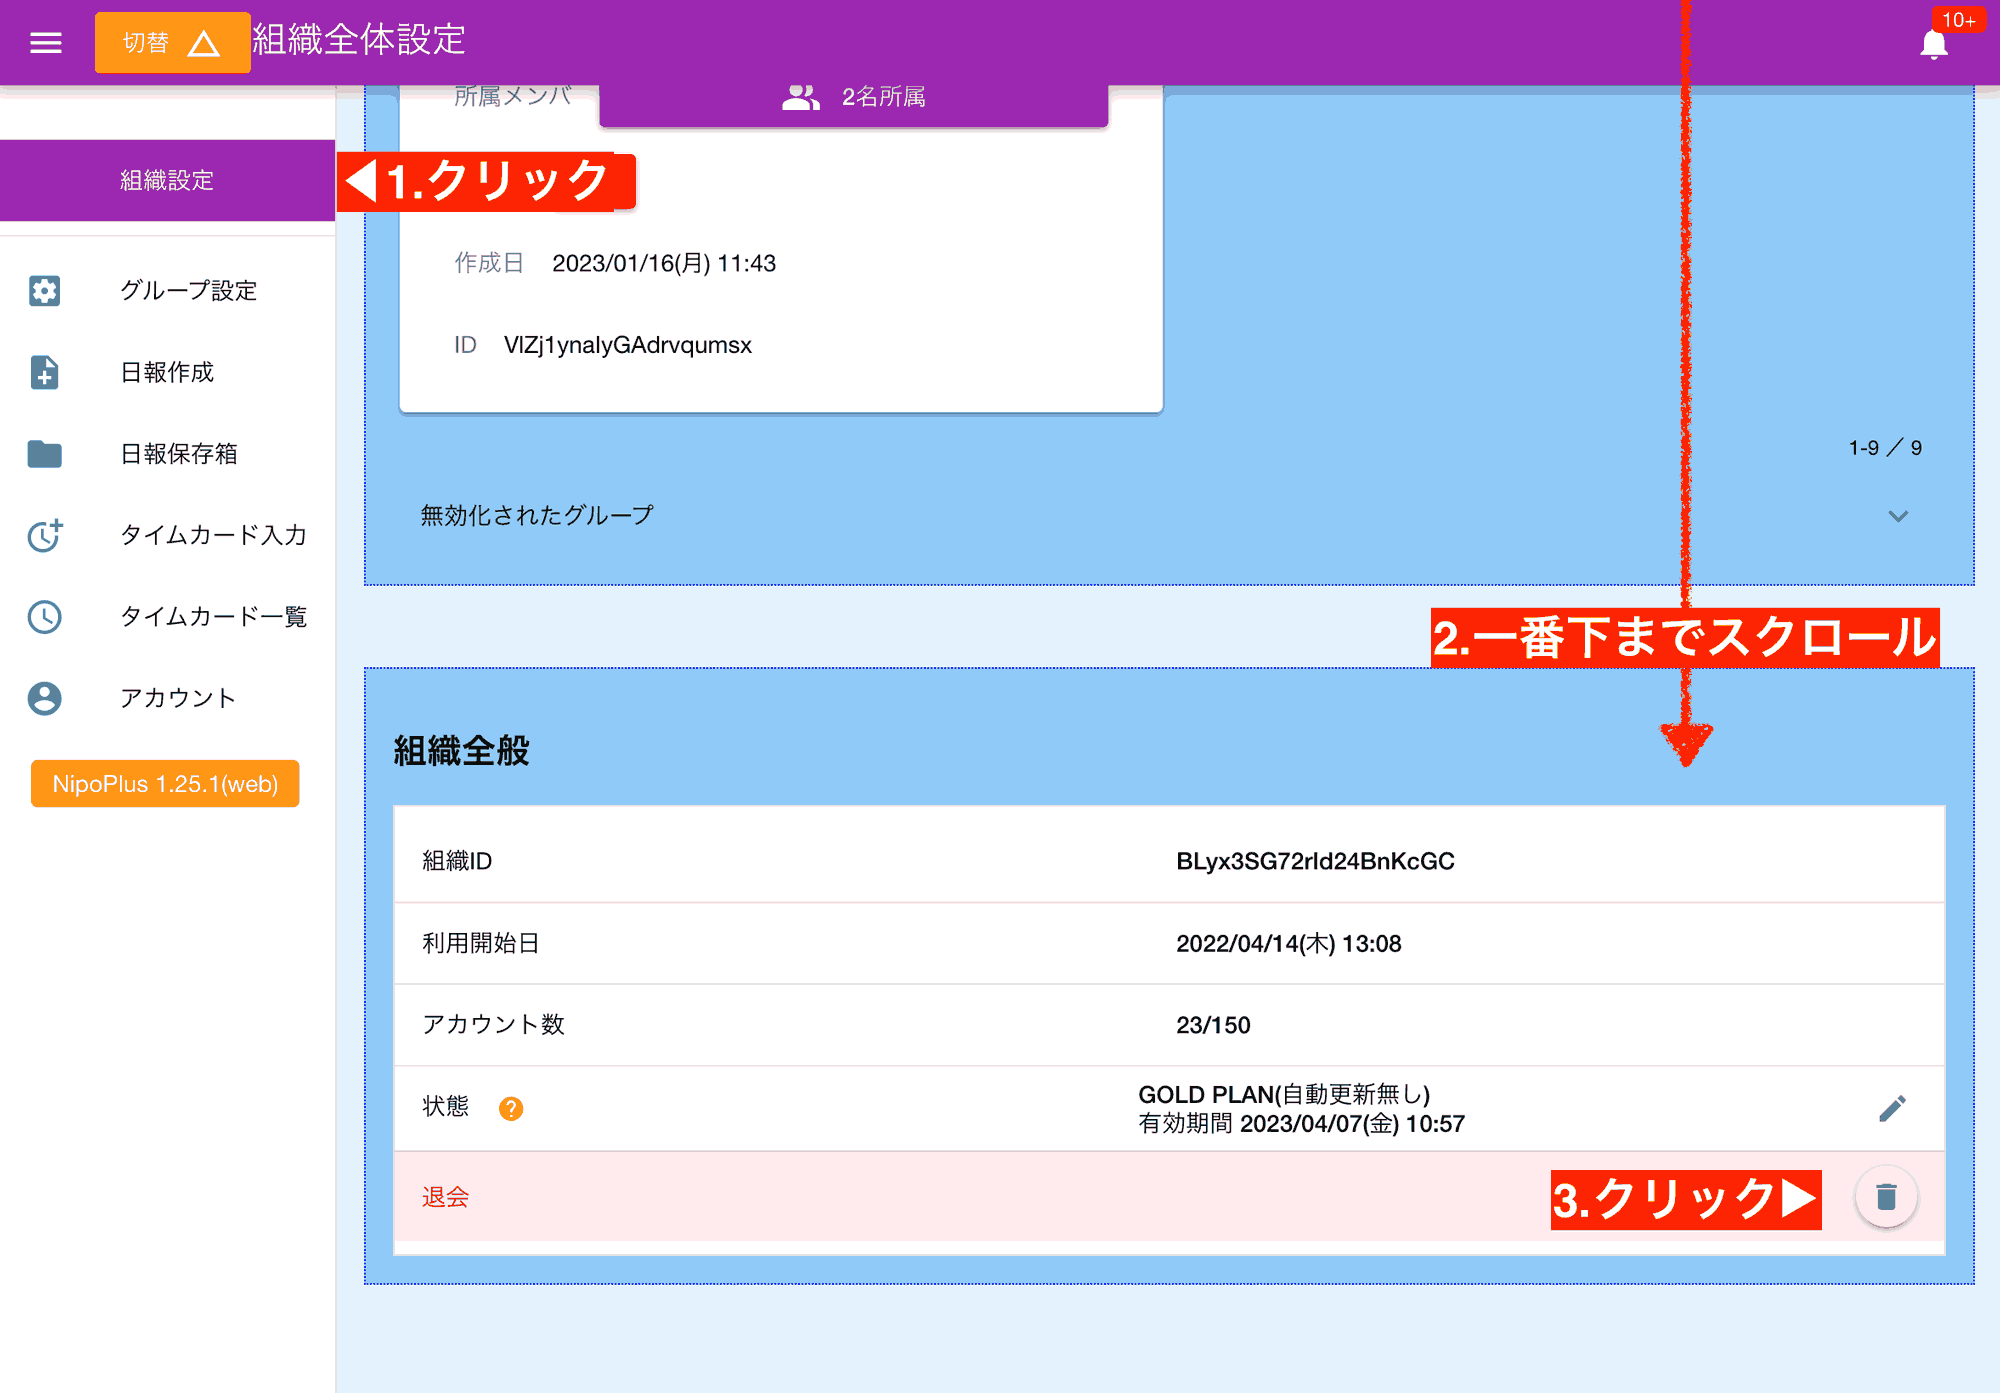Click the trash icon in the 退会 row
This screenshot has height=1393, width=2000.
(1886, 1197)
